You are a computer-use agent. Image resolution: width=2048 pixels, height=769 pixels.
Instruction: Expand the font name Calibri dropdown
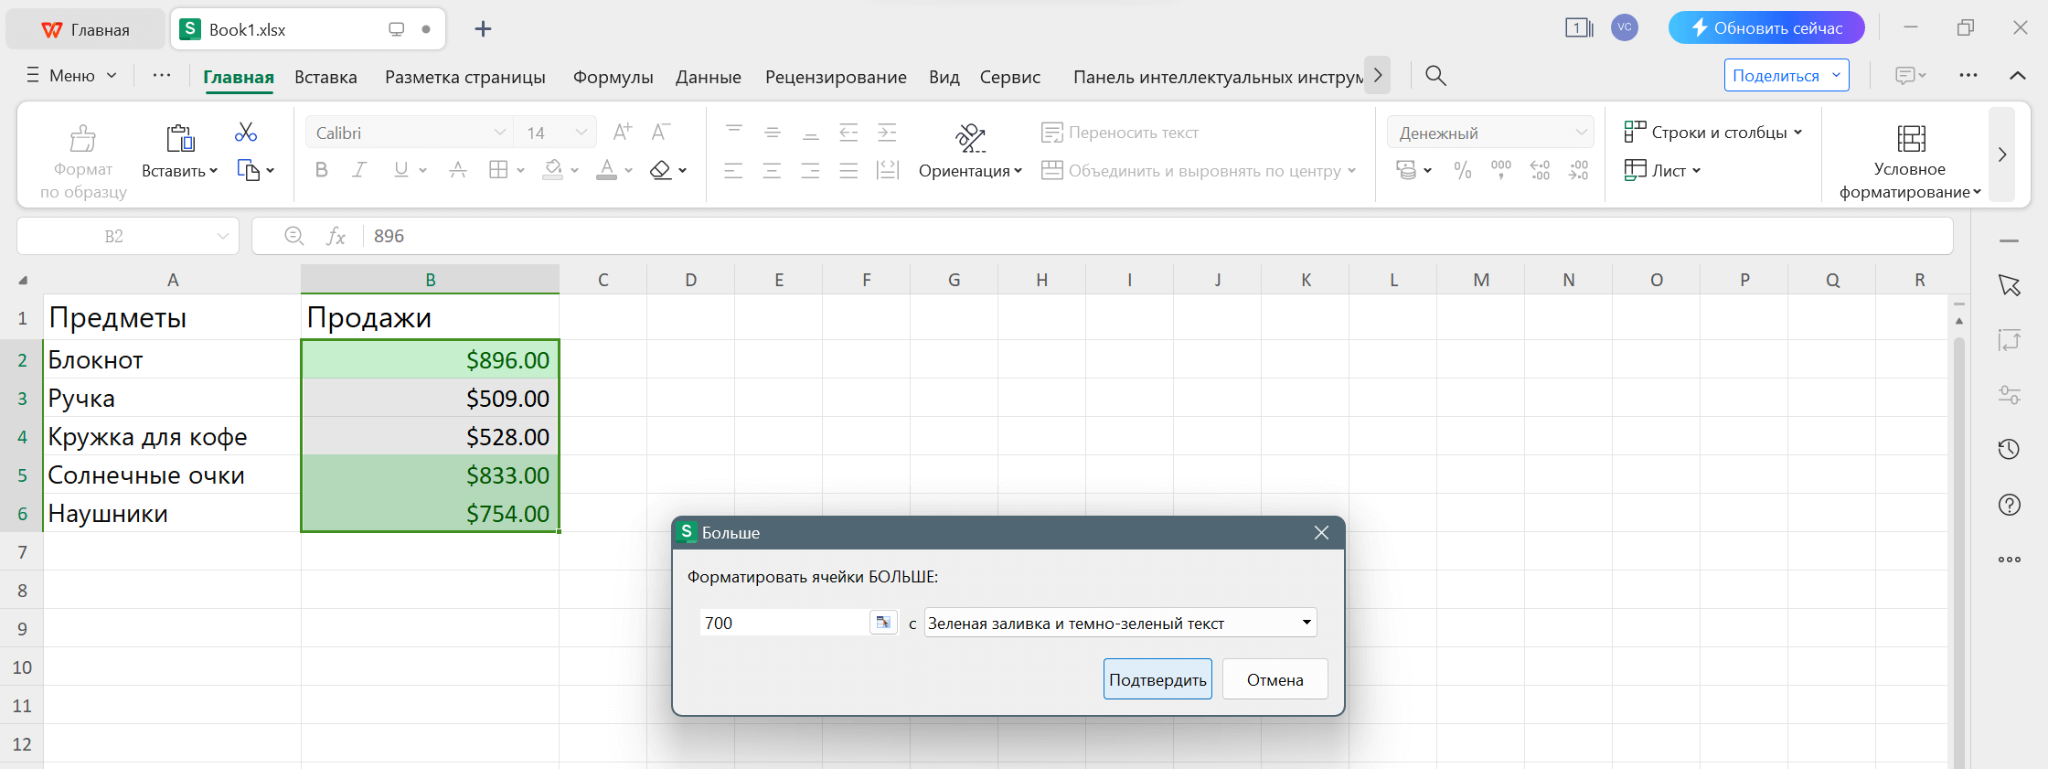499,133
